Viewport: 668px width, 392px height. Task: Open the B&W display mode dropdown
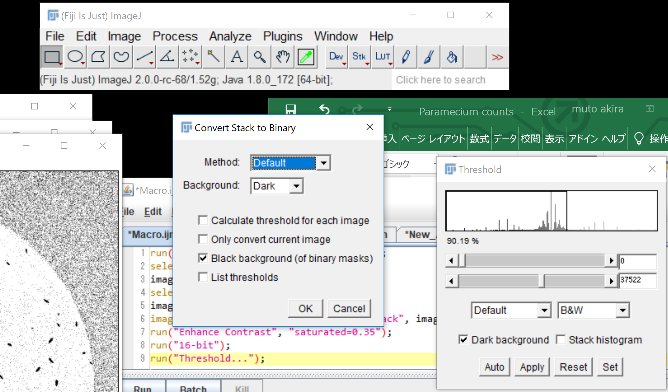(x=593, y=310)
